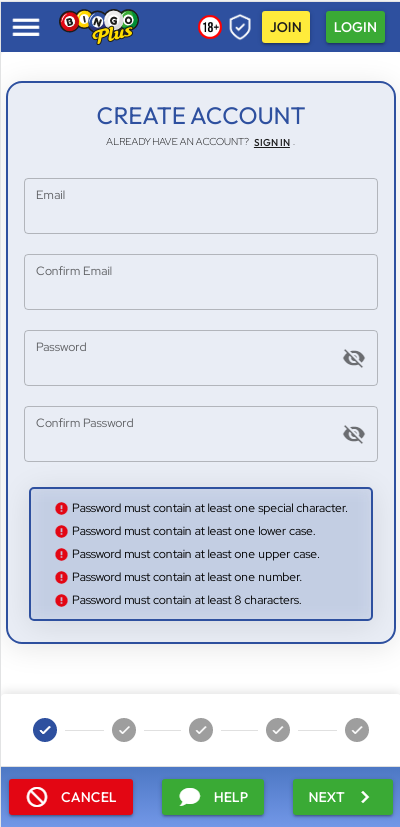Open the shield security checkmark icon
The image size is (400, 827).
pyautogui.click(x=240, y=27)
